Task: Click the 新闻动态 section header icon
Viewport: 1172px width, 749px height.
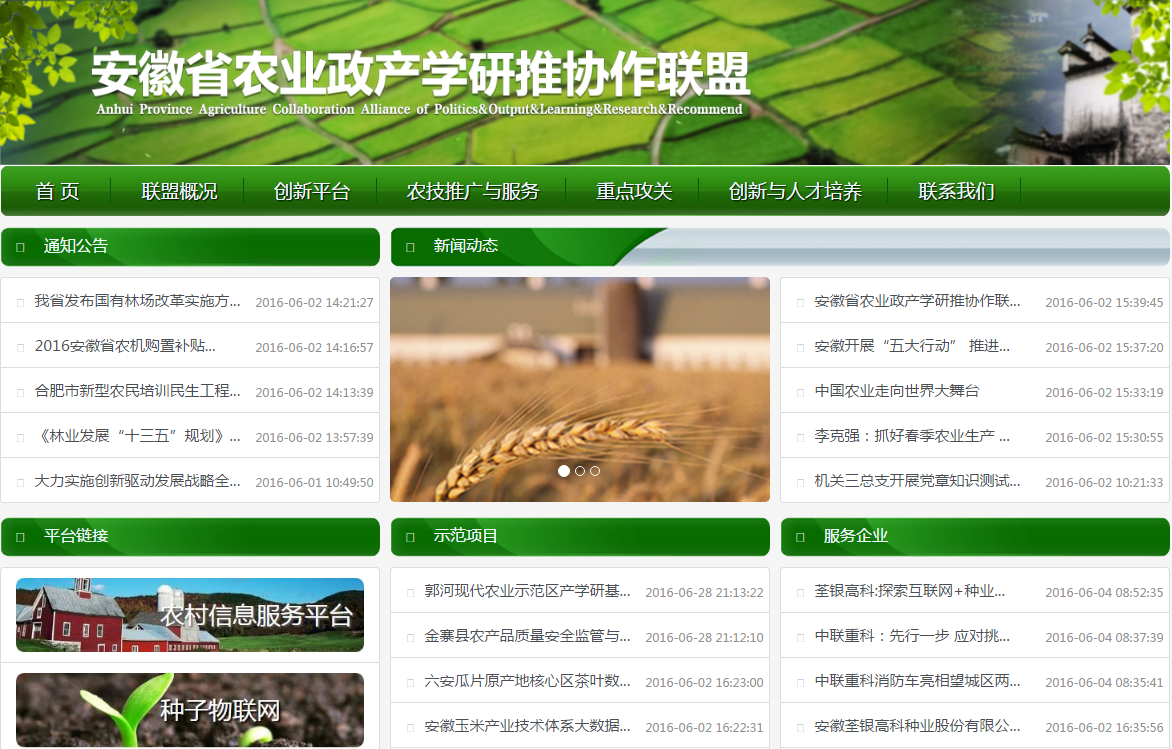Action: (x=410, y=247)
